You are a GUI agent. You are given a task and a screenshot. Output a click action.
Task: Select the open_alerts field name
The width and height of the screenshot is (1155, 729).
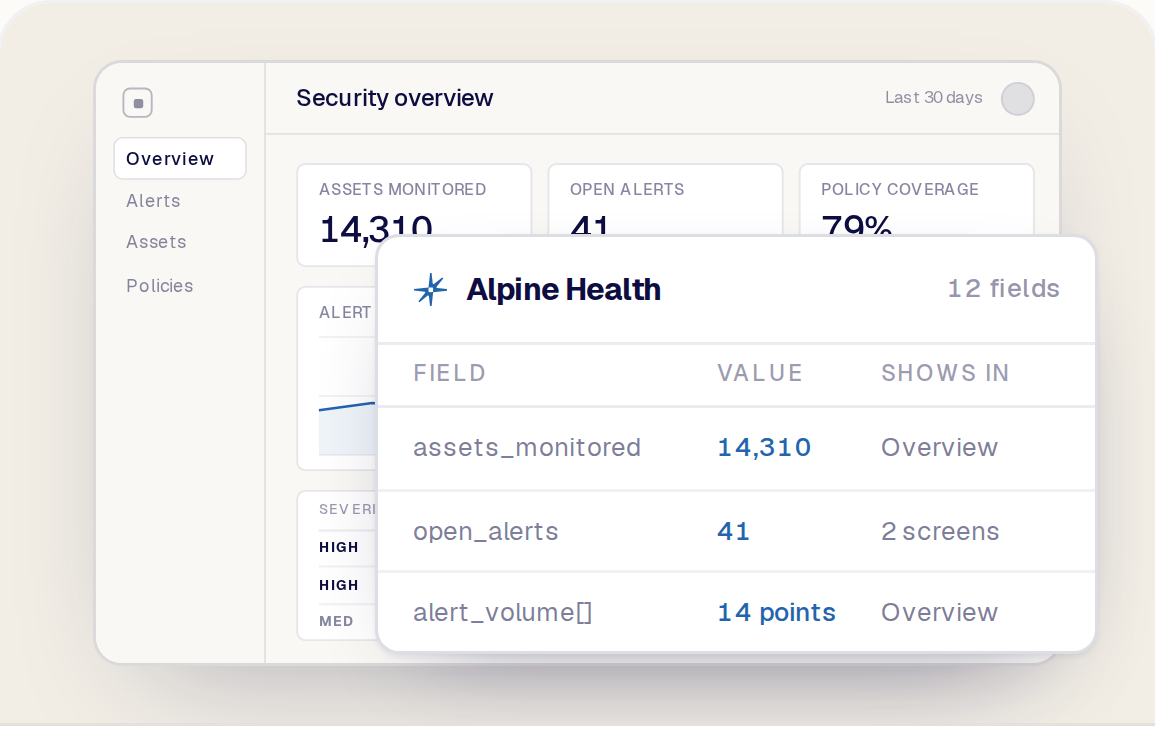click(x=485, y=532)
